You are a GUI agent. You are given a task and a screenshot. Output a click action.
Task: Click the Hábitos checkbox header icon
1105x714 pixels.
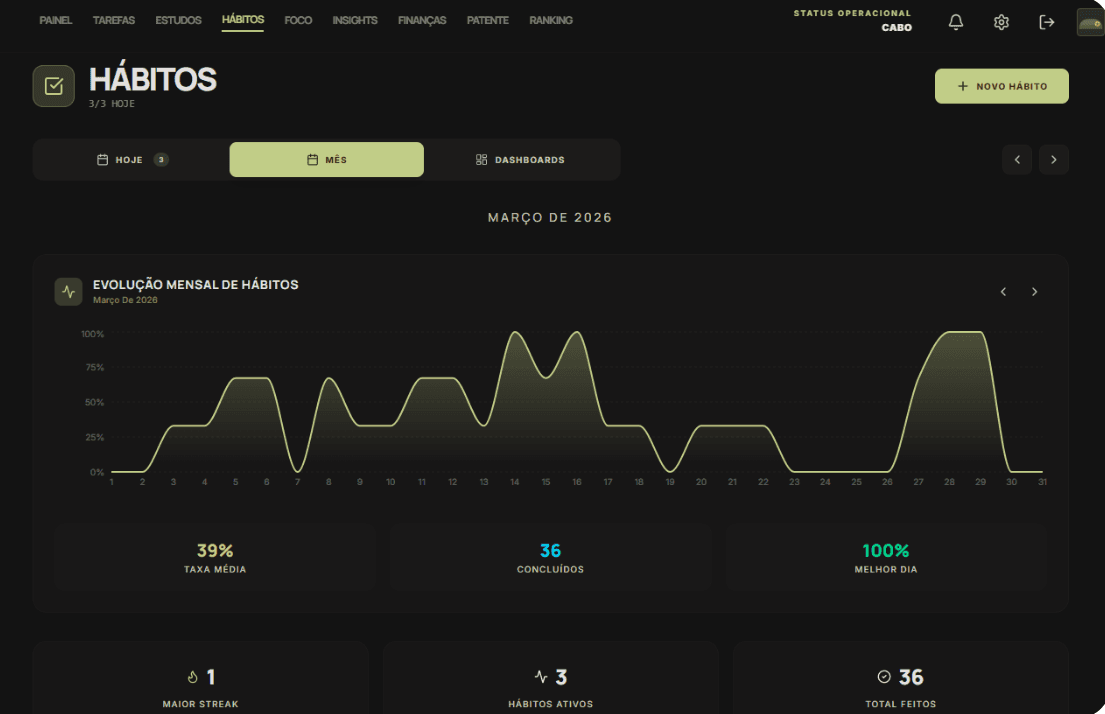pyautogui.click(x=54, y=86)
